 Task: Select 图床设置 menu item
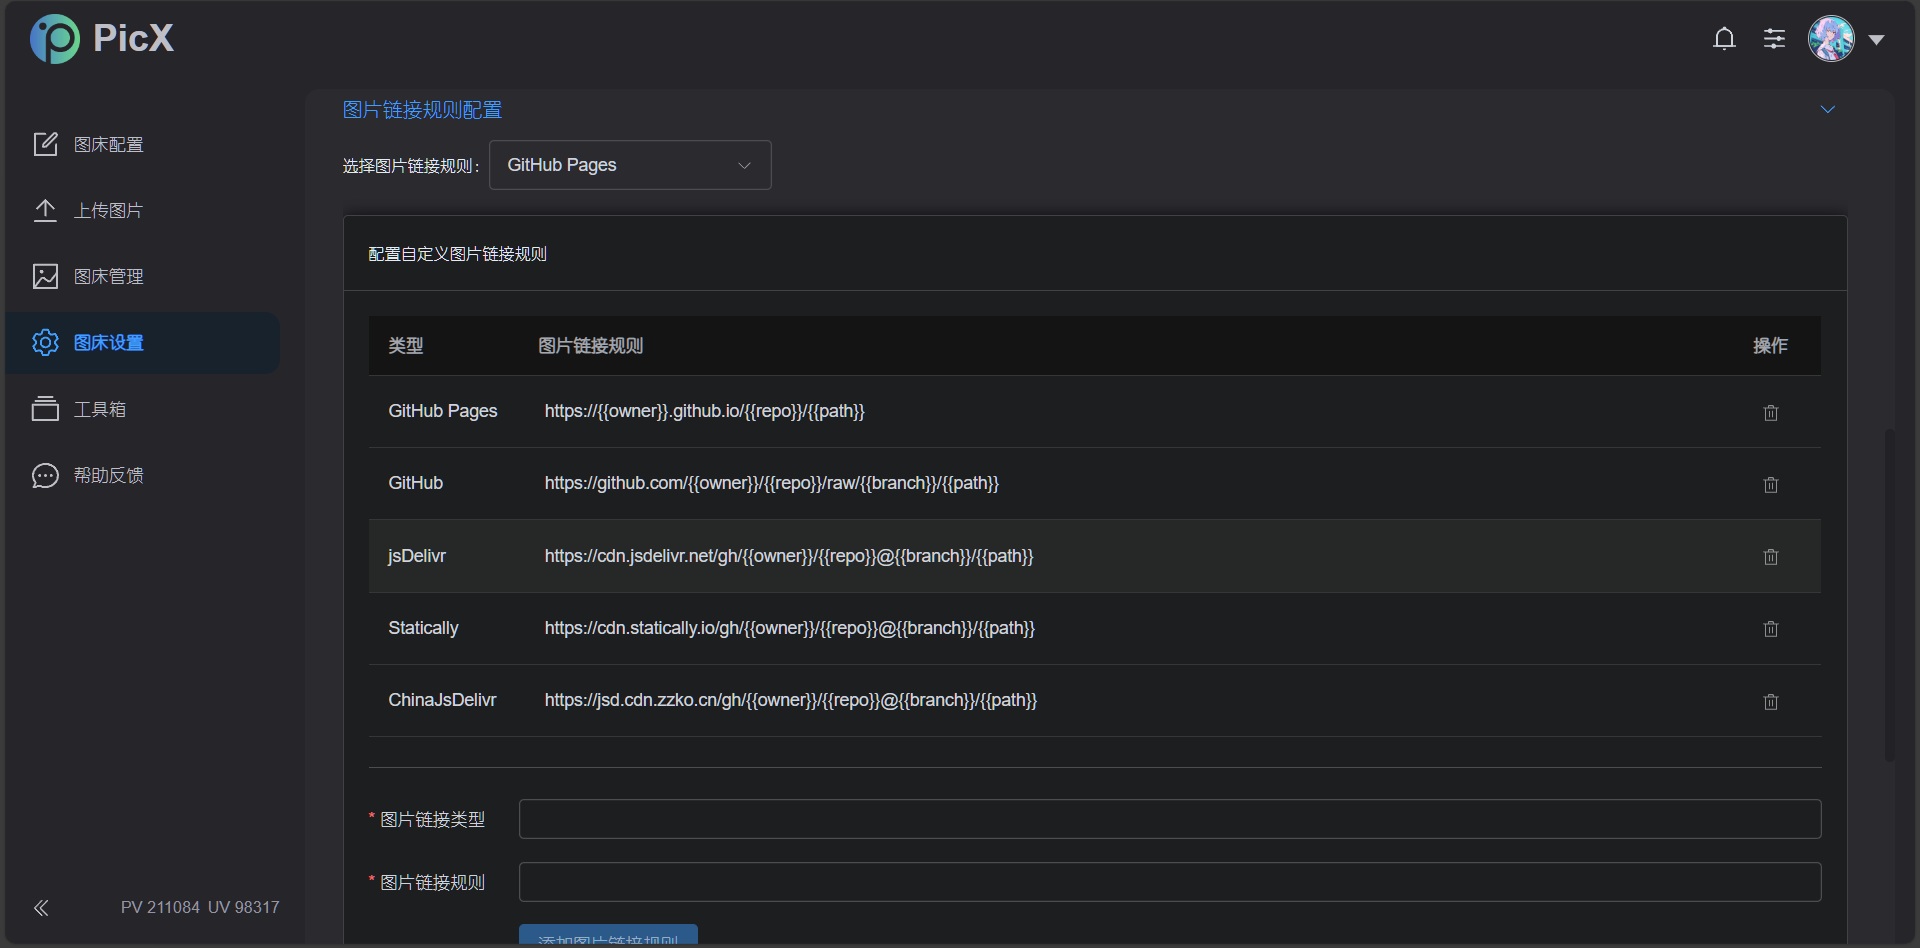click(x=143, y=342)
